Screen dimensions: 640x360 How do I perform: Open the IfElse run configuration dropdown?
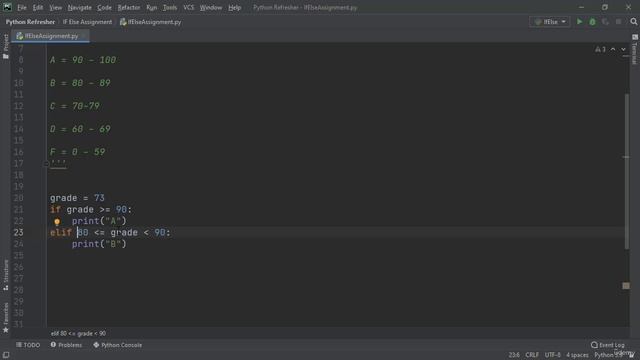tap(550, 22)
